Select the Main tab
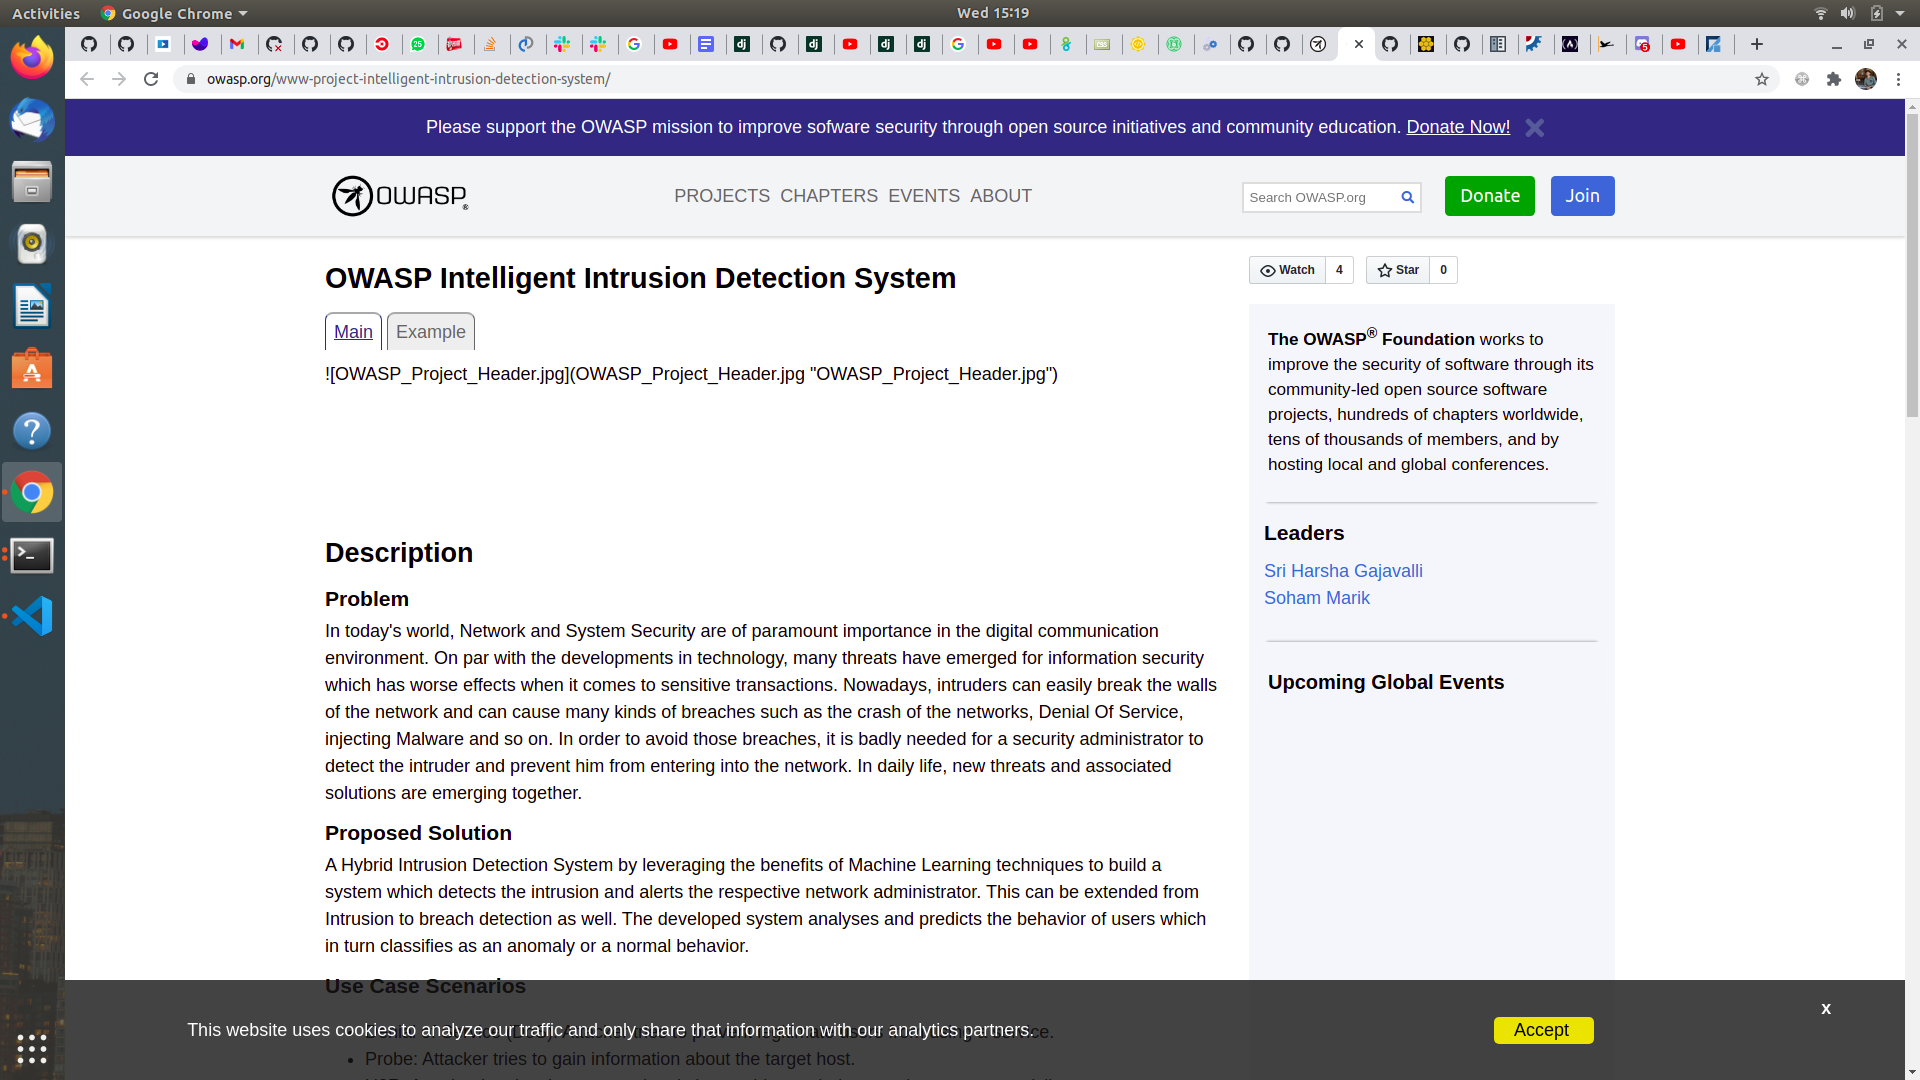This screenshot has width=1920, height=1080. tap(353, 332)
